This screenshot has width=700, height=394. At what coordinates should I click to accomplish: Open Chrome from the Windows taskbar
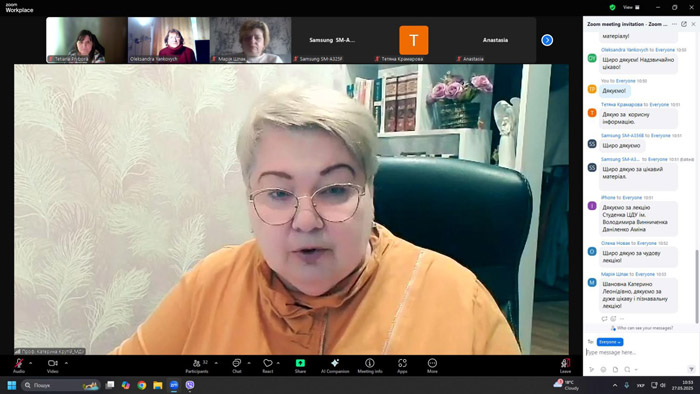point(142,385)
